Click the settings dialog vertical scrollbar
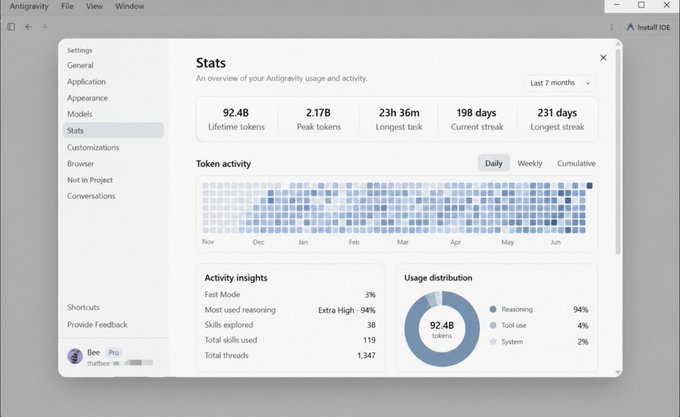 click(618, 152)
